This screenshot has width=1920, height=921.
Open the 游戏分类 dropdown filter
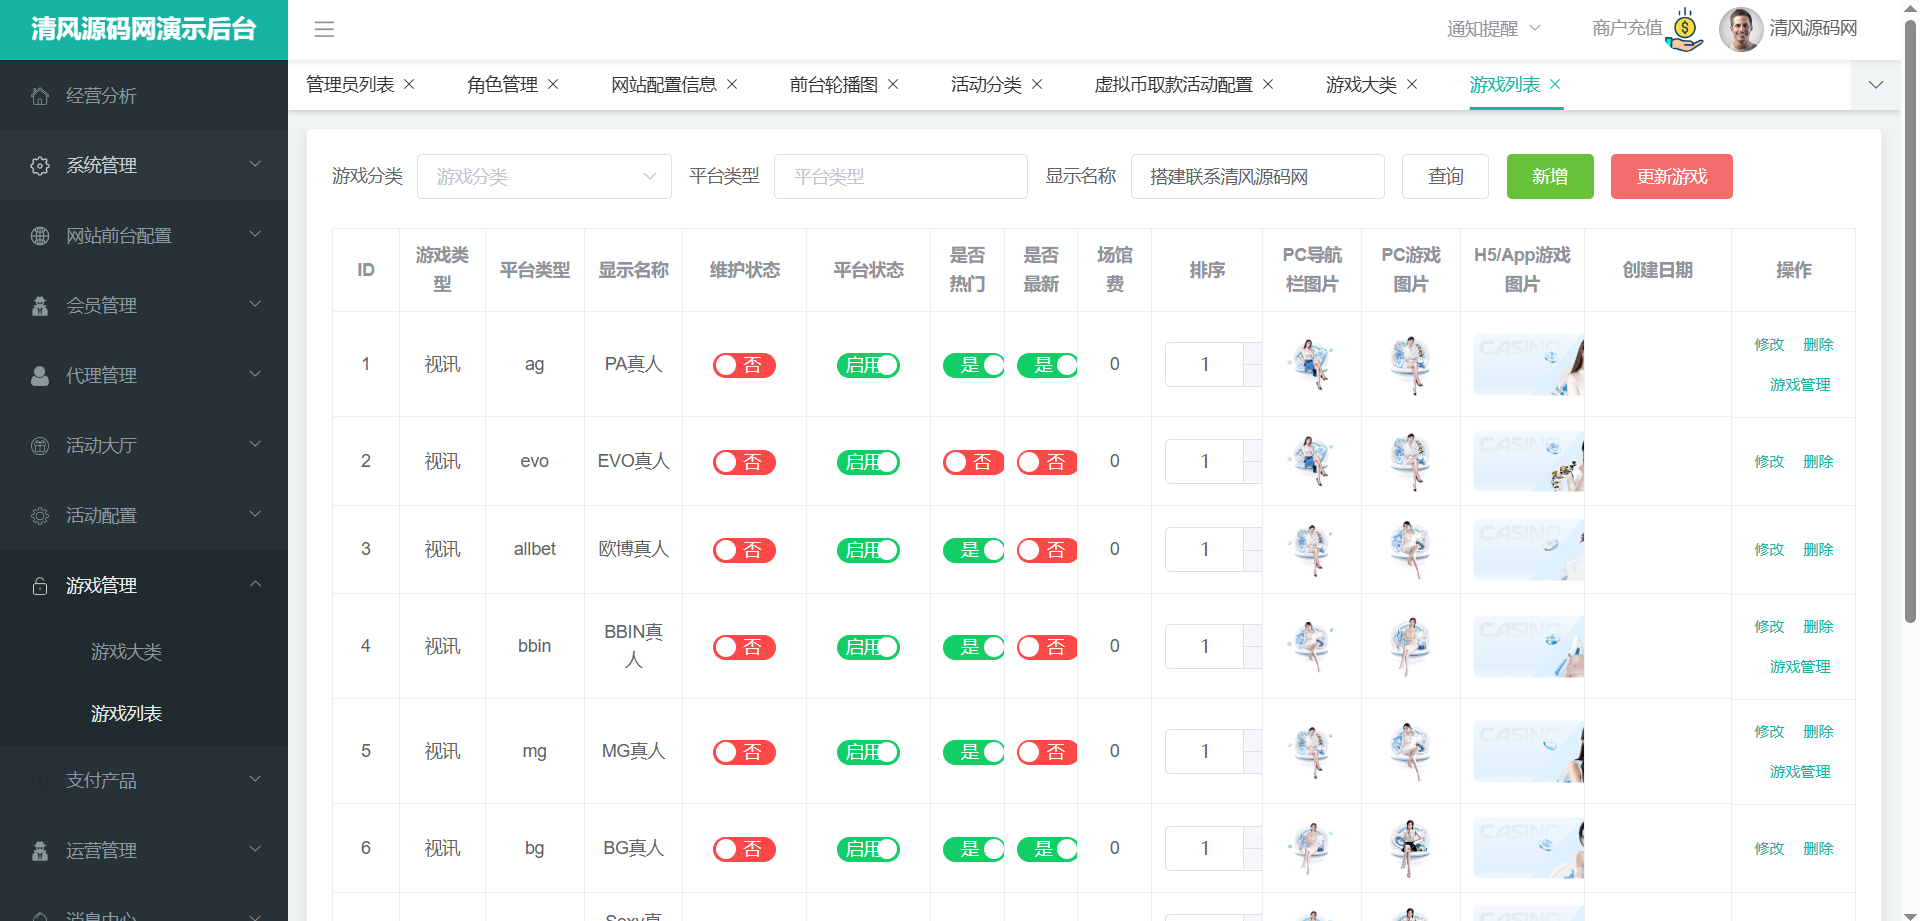(x=544, y=177)
